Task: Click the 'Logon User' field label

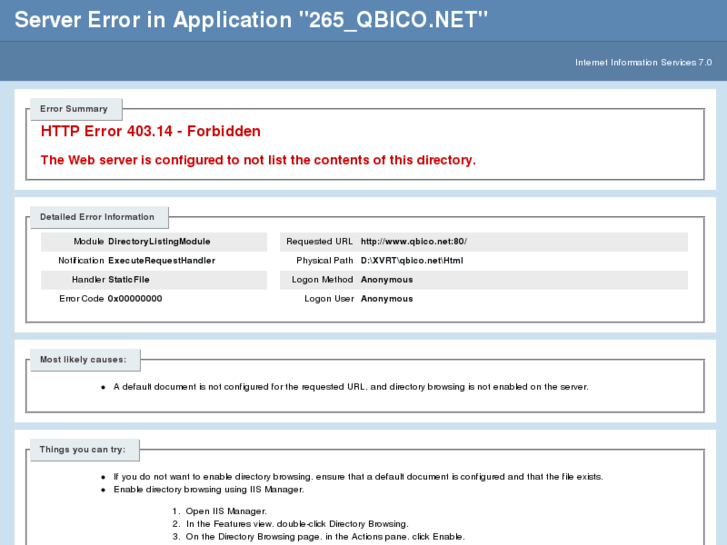Action: 329,299
